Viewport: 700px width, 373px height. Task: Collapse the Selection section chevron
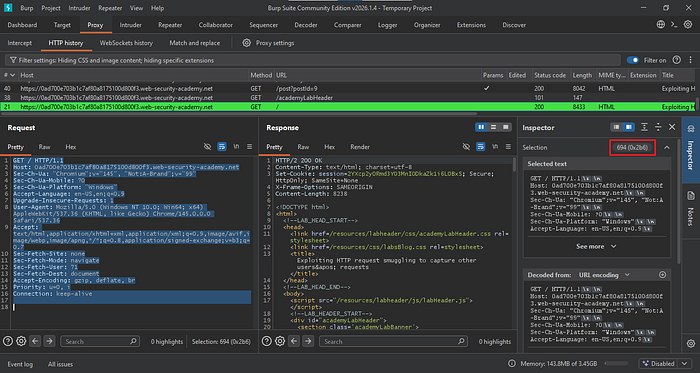pyautogui.click(x=667, y=147)
